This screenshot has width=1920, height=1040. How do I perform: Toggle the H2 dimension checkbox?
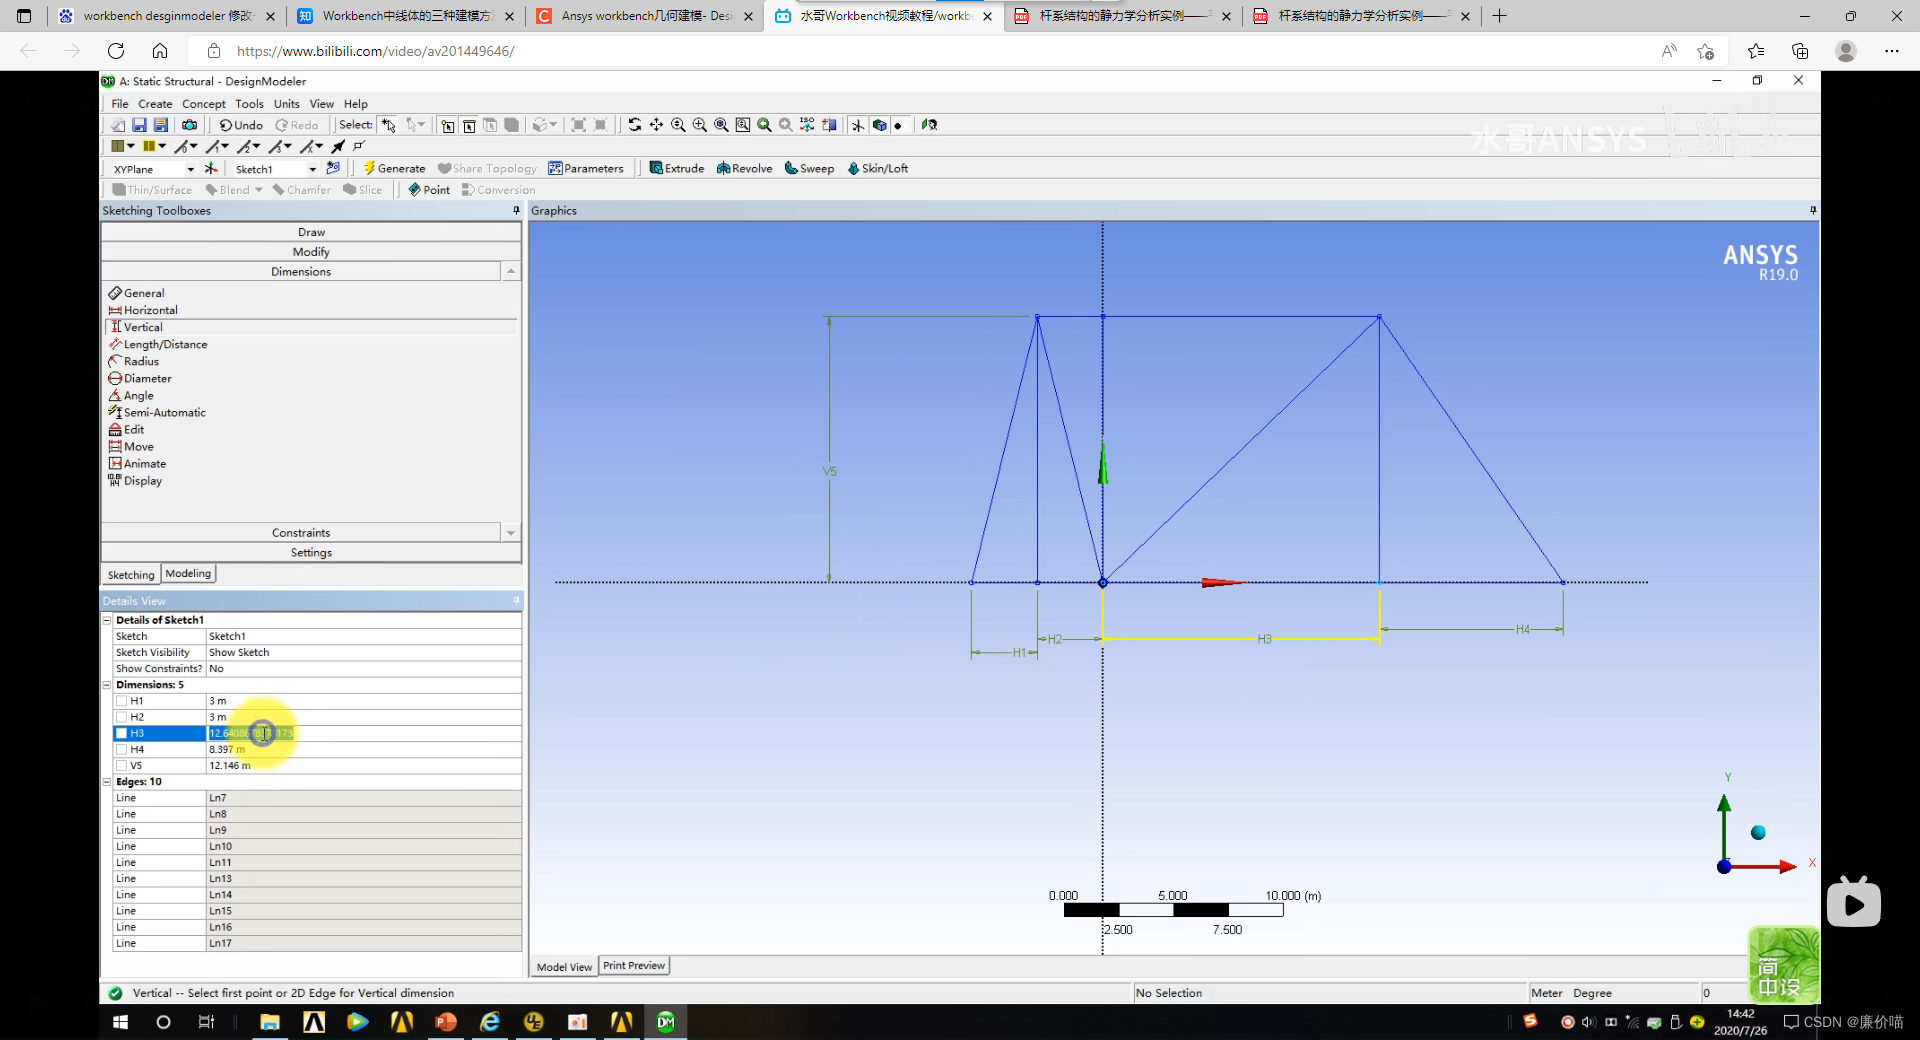pyautogui.click(x=121, y=717)
